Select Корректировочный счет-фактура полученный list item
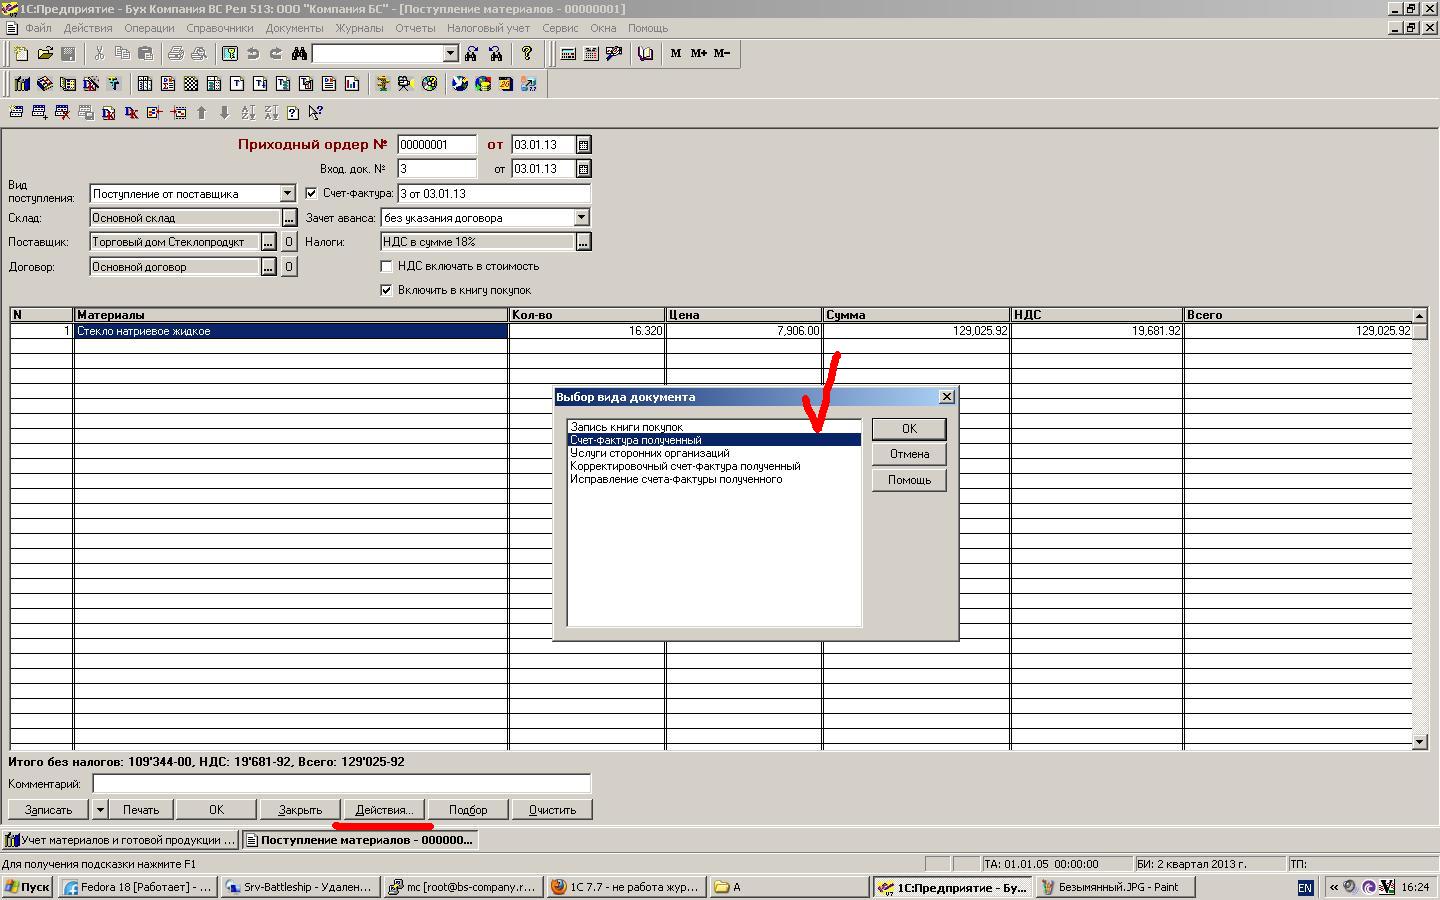The width and height of the screenshot is (1440, 900). point(685,466)
